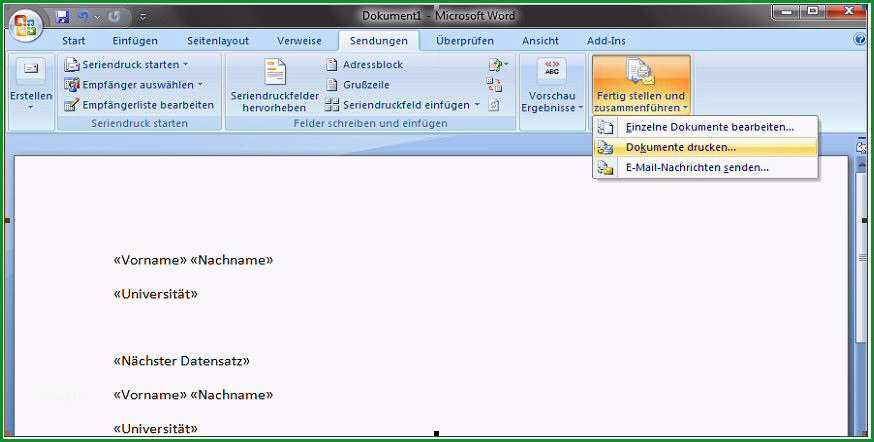
Task: Click the first «Universität» merge field
Action: point(156,294)
